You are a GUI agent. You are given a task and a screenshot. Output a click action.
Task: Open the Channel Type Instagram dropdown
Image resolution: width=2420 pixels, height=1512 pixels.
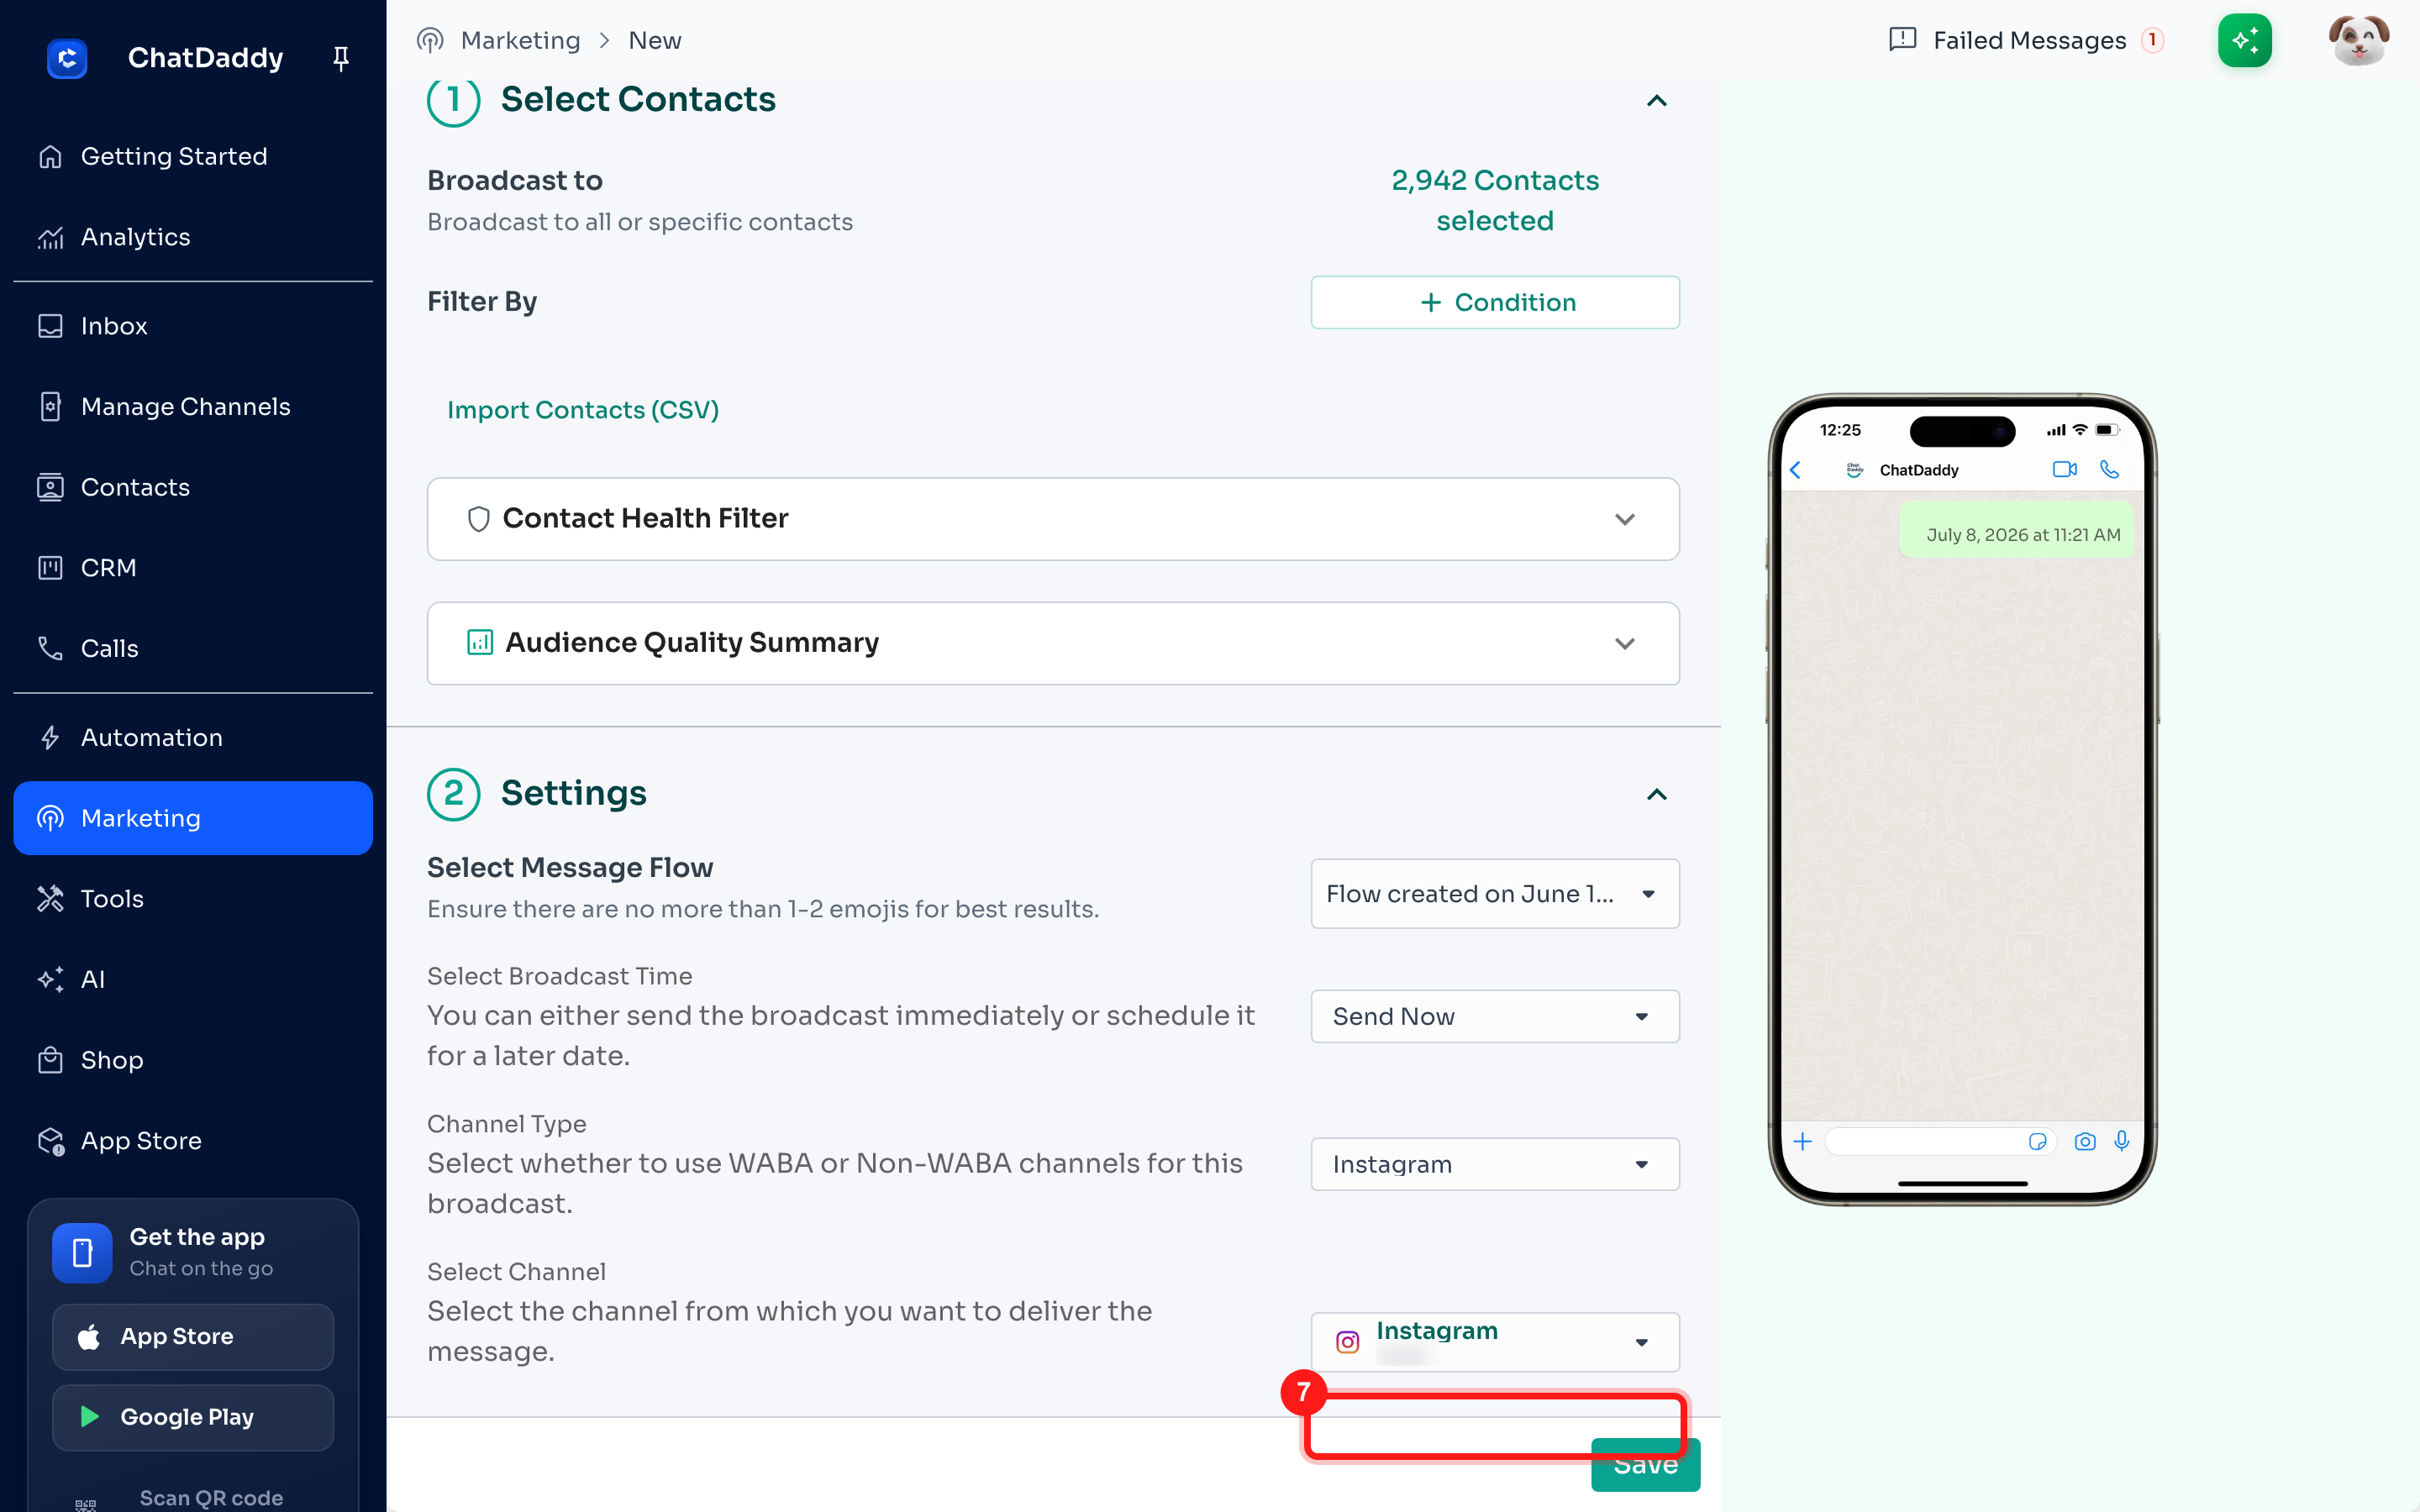(1495, 1164)
